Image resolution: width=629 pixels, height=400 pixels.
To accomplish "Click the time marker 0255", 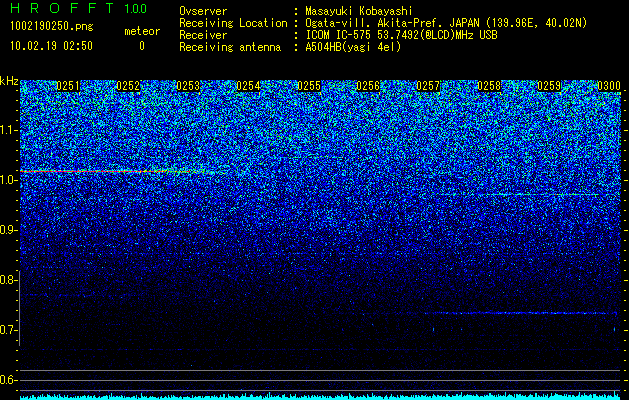I will (309, 86).
